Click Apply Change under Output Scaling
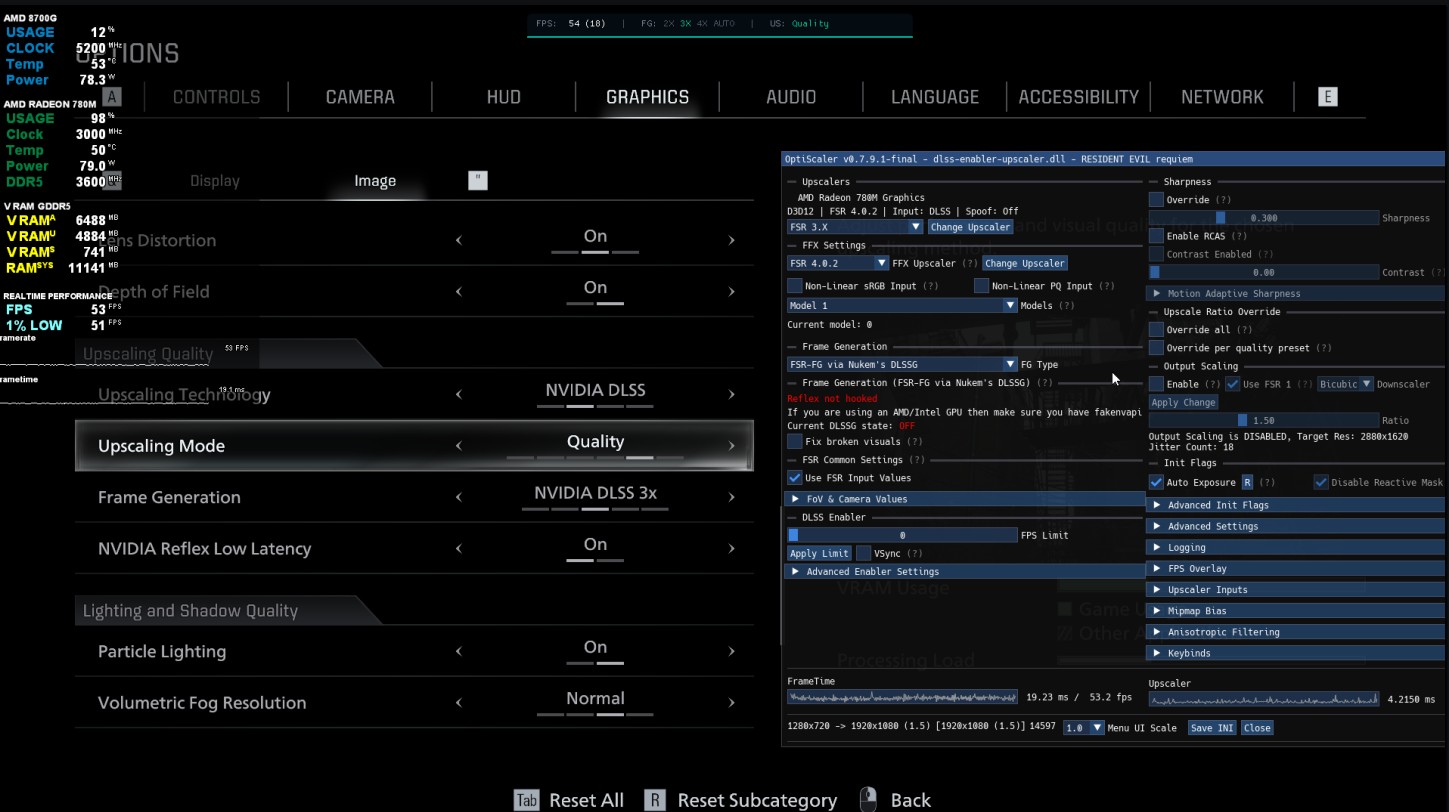The width and height of the screenshot is (1449, 812). click(x=1183, y=402)
